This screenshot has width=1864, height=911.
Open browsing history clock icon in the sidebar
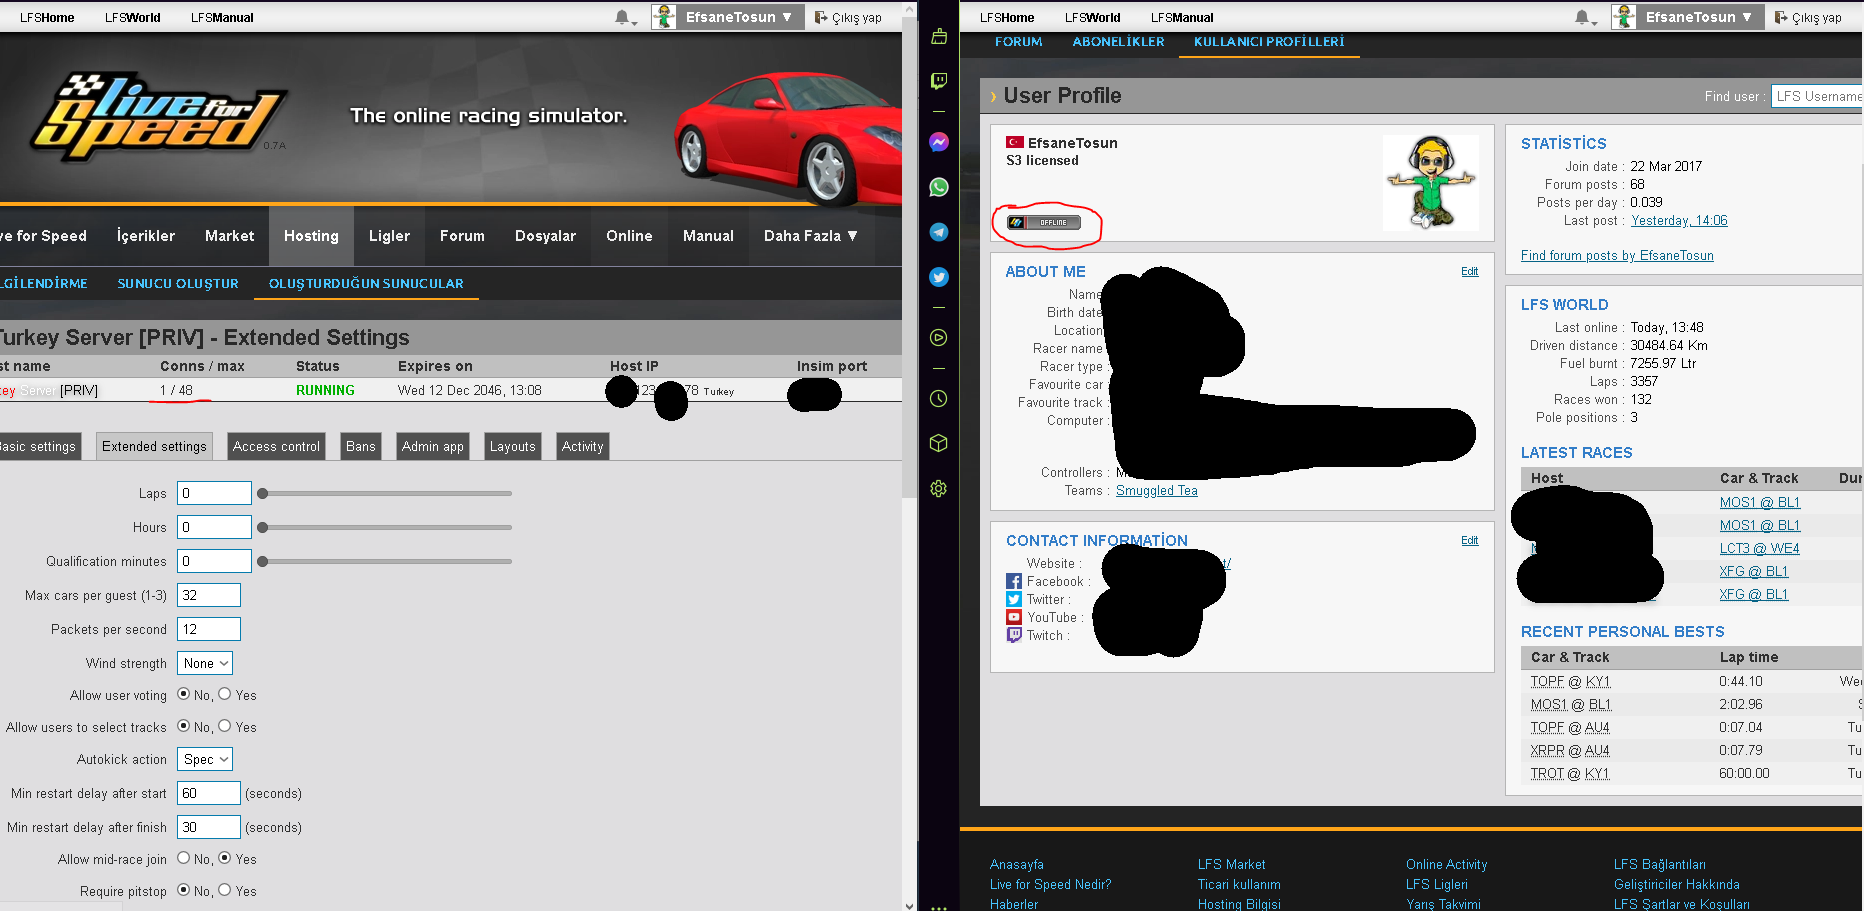tap(939, 399)
